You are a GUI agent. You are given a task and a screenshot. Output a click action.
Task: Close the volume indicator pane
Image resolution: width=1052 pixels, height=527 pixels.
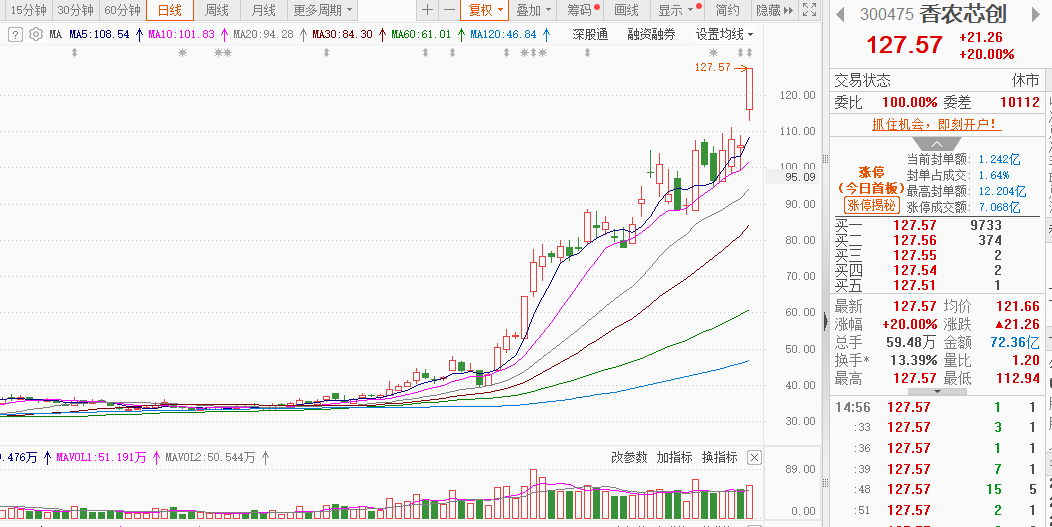point(754,458)
